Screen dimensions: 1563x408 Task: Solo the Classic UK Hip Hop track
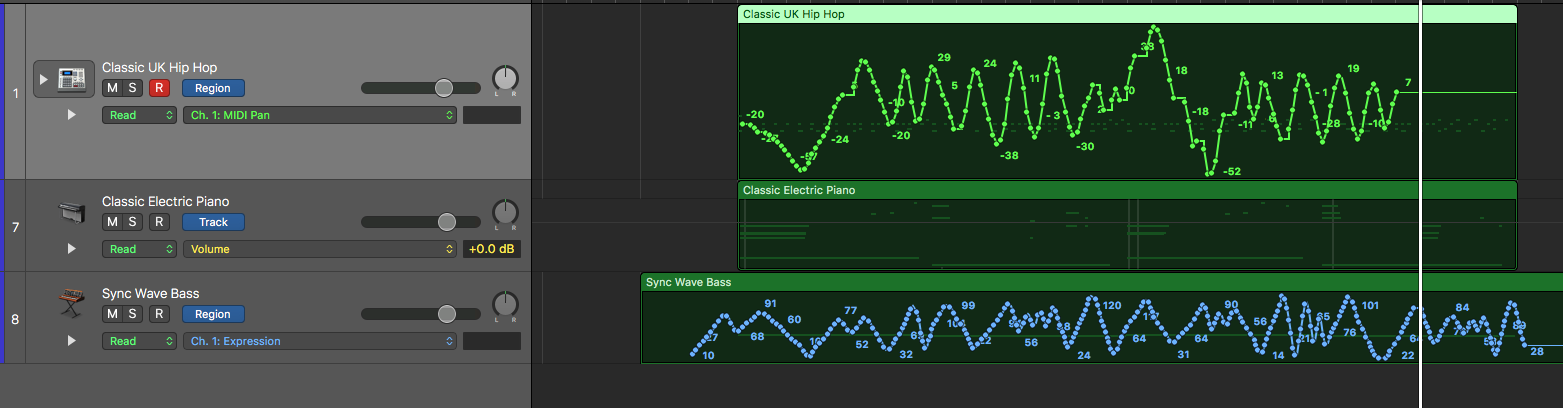coord(132,88)
